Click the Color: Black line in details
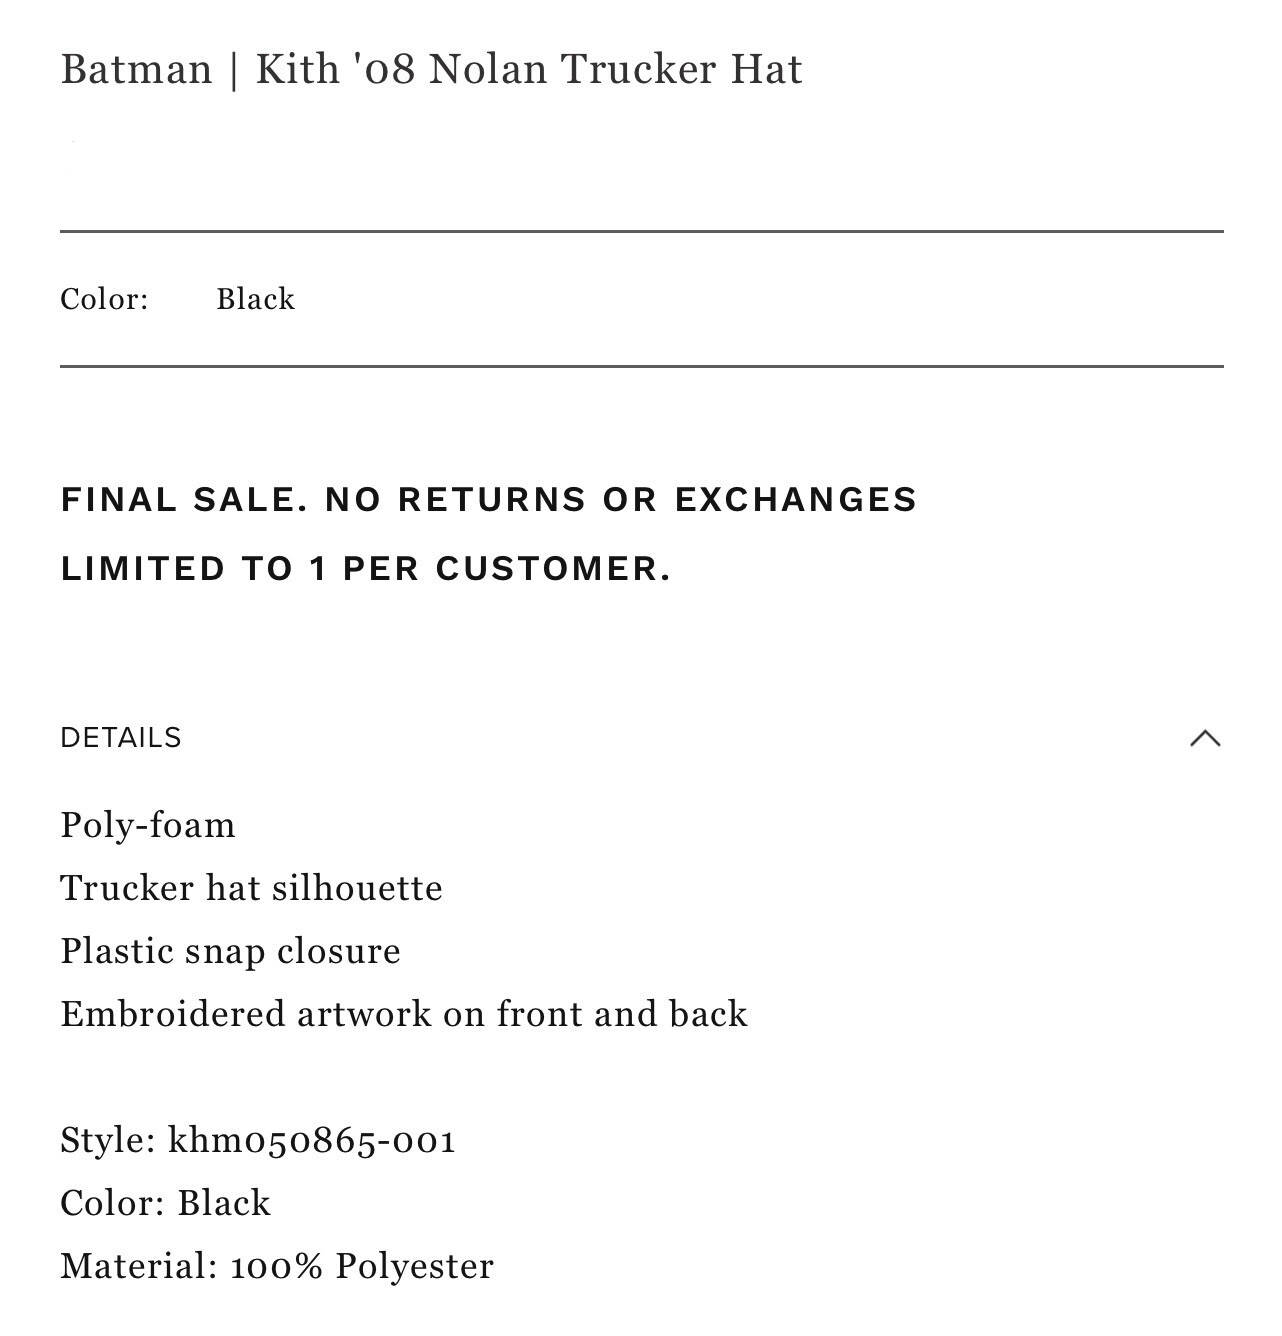 click(x=165, y=1203)
